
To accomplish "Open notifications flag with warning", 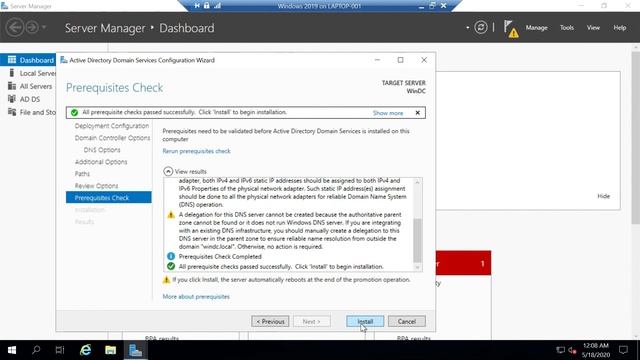I will (510, 29).
